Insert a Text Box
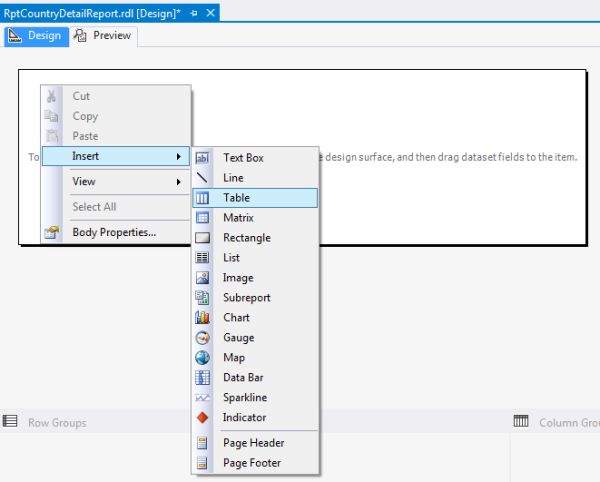 (x=255, y=158)
